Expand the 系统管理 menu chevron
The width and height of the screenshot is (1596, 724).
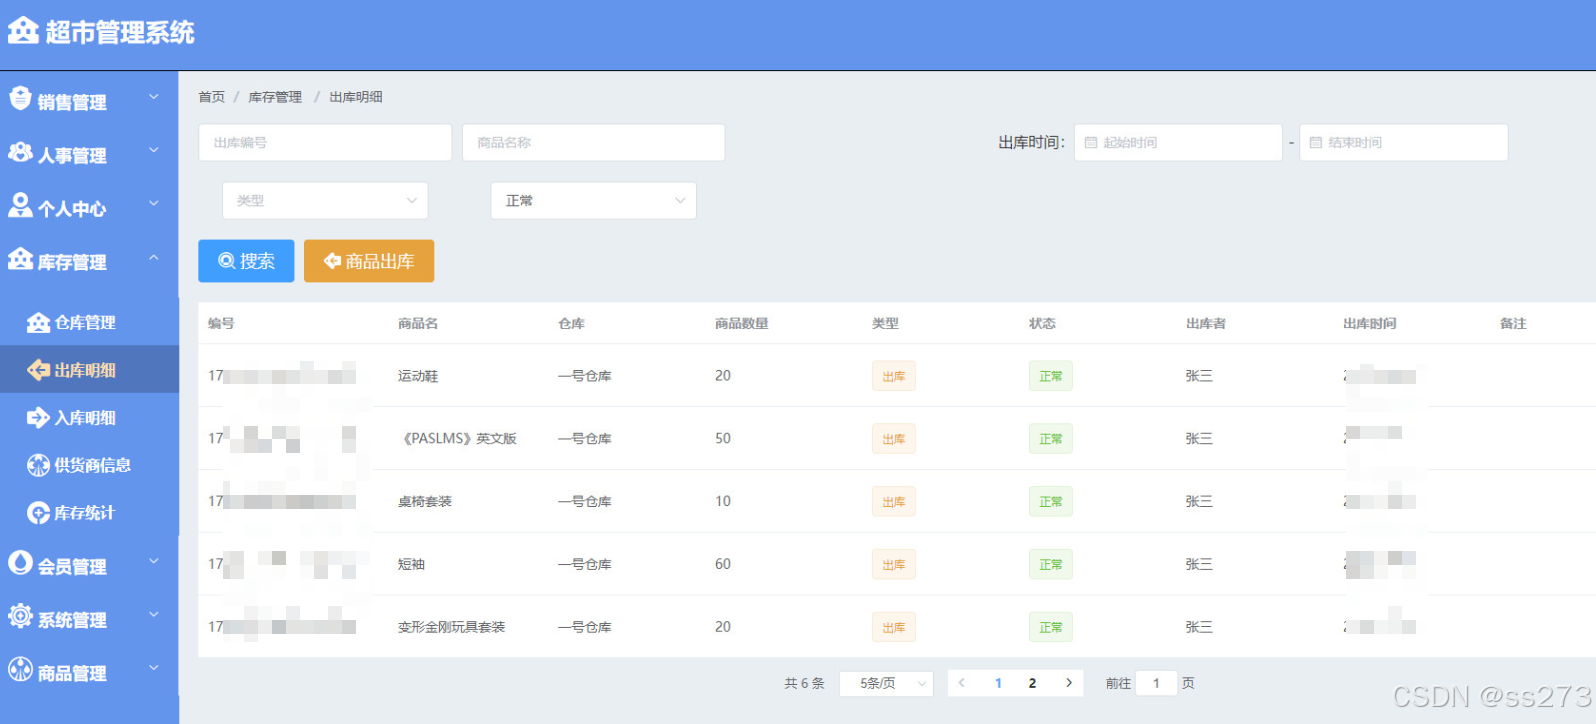click(x=154, y=614)
